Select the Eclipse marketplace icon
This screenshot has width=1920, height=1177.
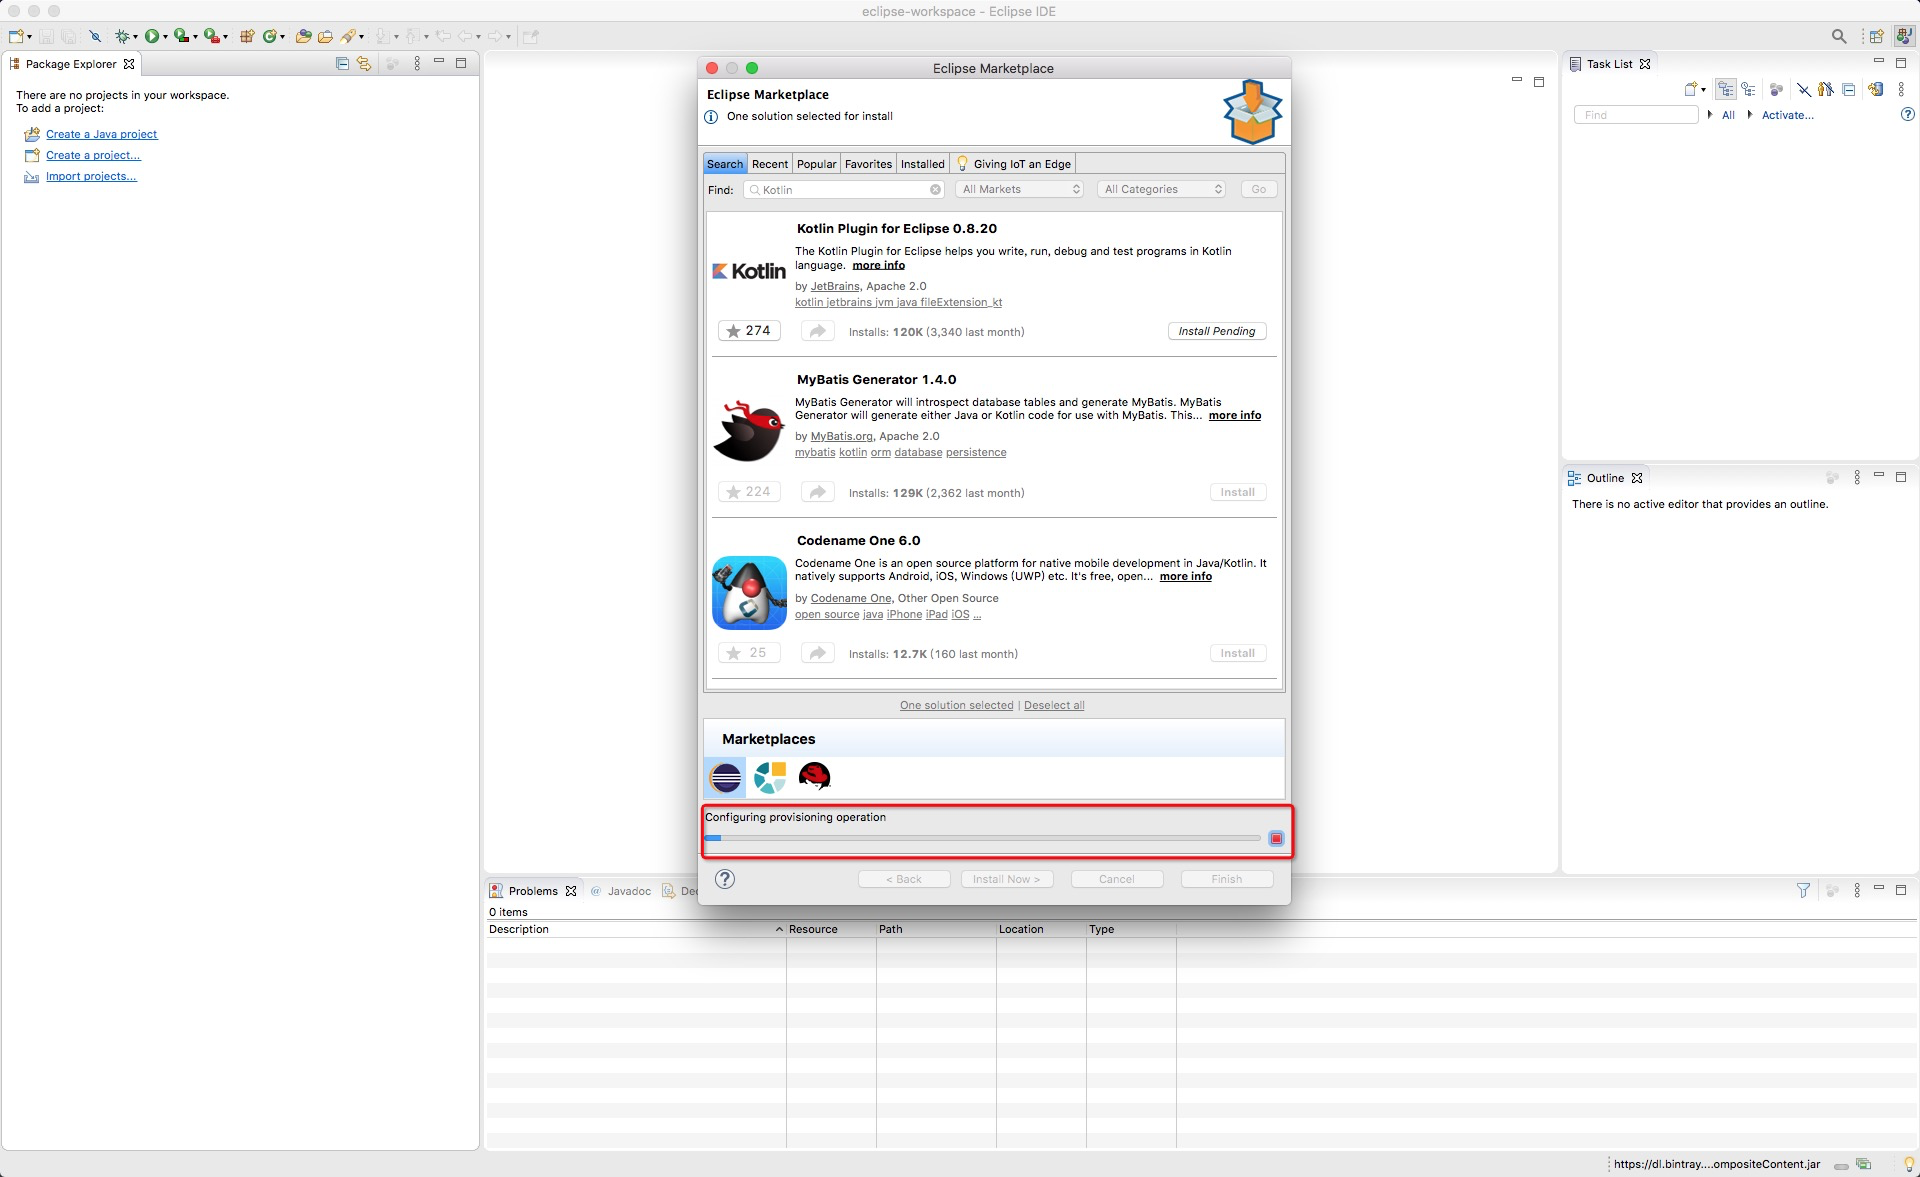[x=725, y=777]
